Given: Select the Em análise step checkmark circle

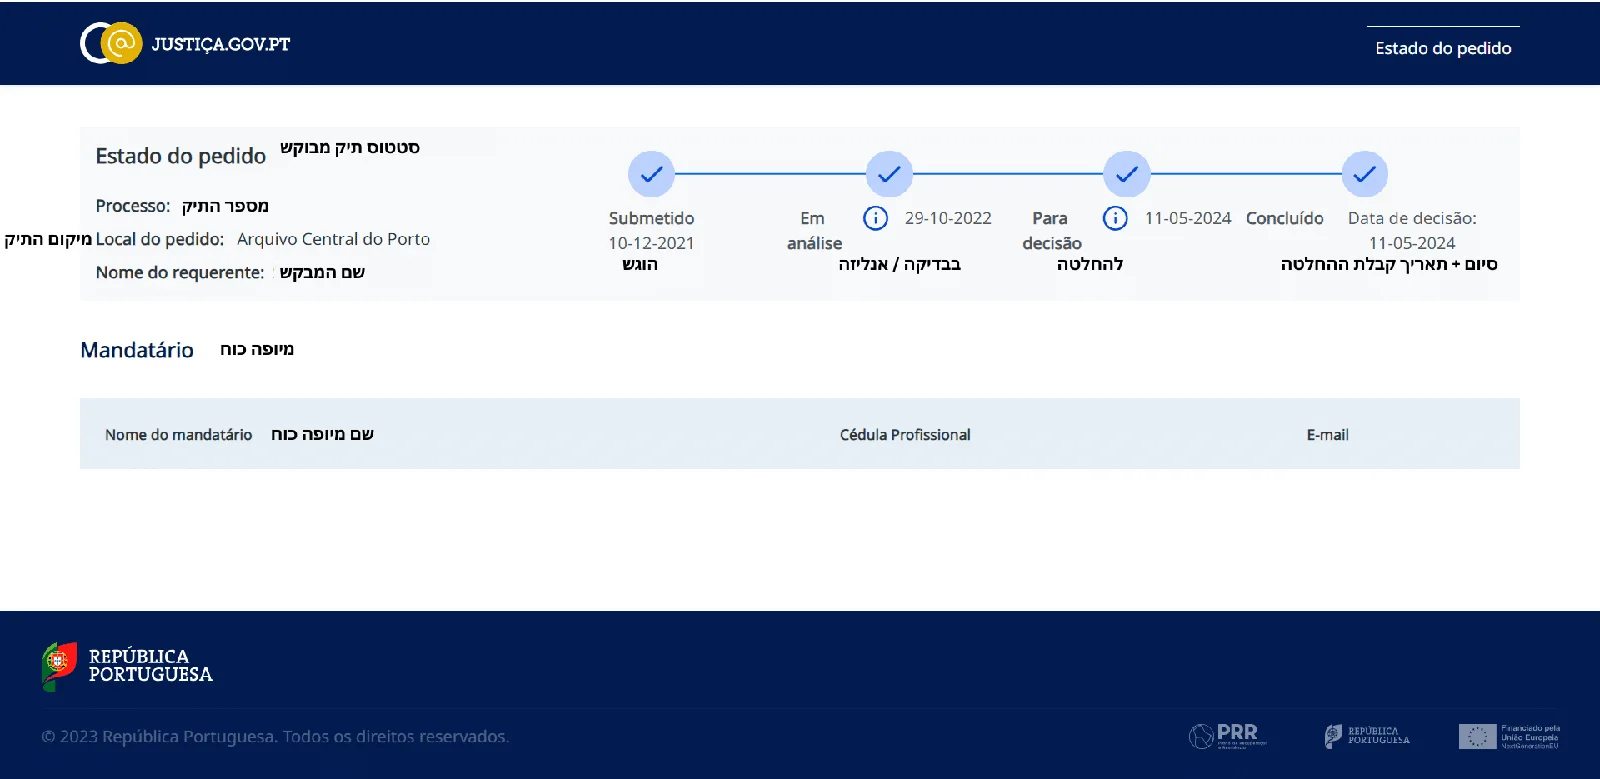Looking at the screenshot, I should [889, 174].
